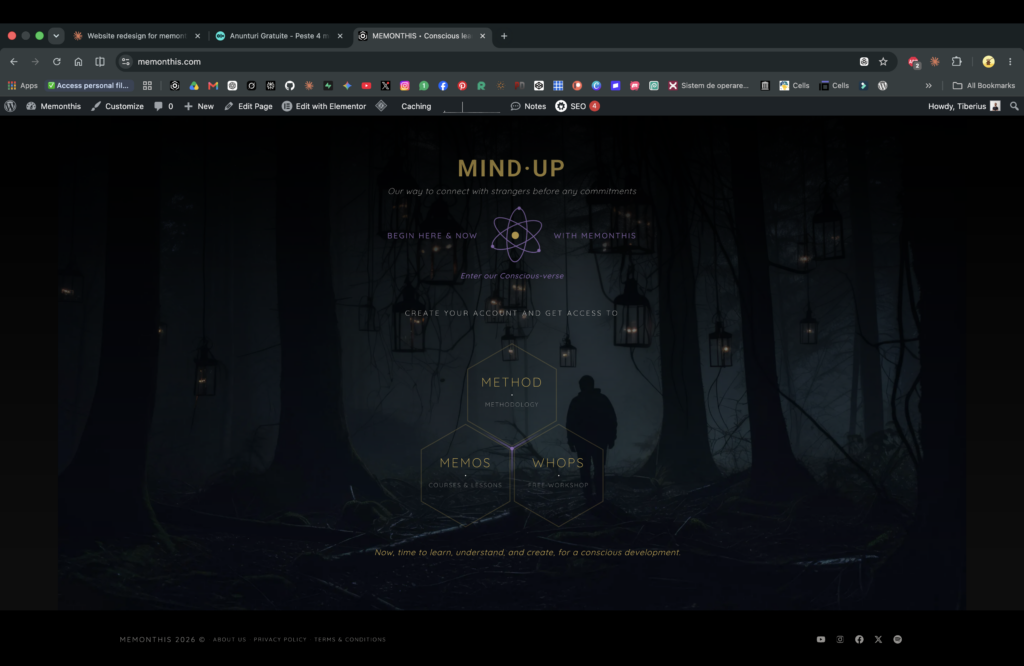Switch to Website redesign for memonthis tab

pyautogui.click(x=137, y=36)
